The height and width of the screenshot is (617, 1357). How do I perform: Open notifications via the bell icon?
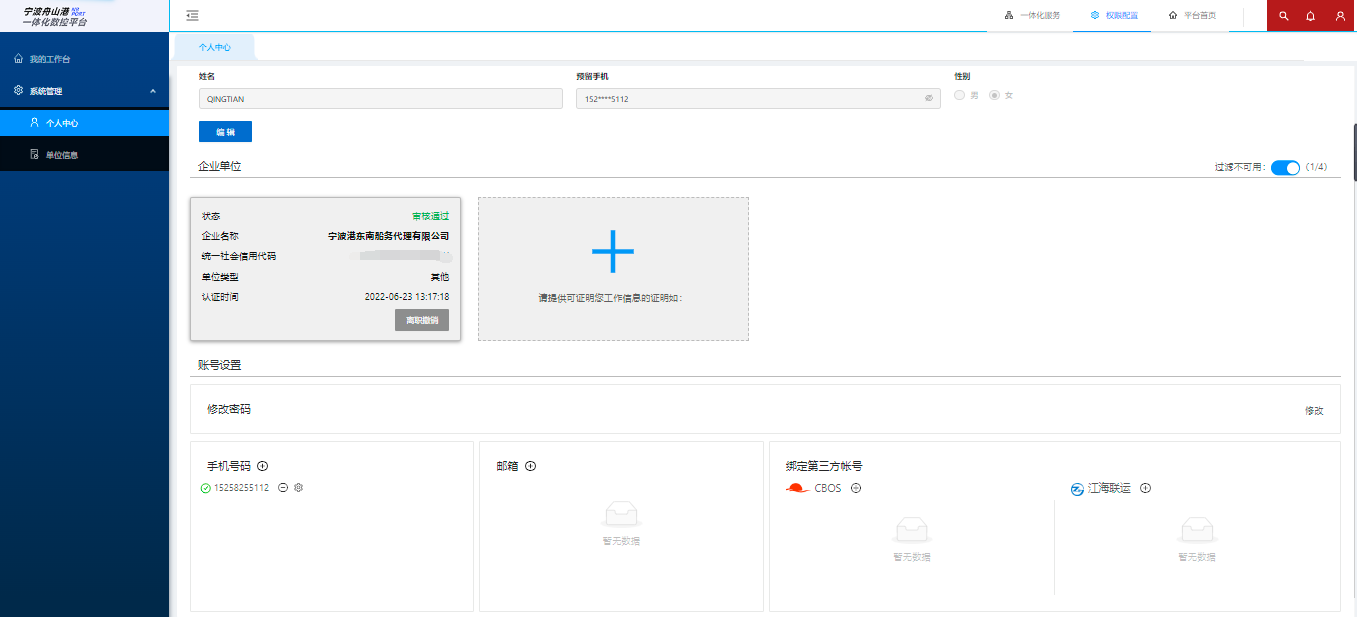[x=1311, y=16]
